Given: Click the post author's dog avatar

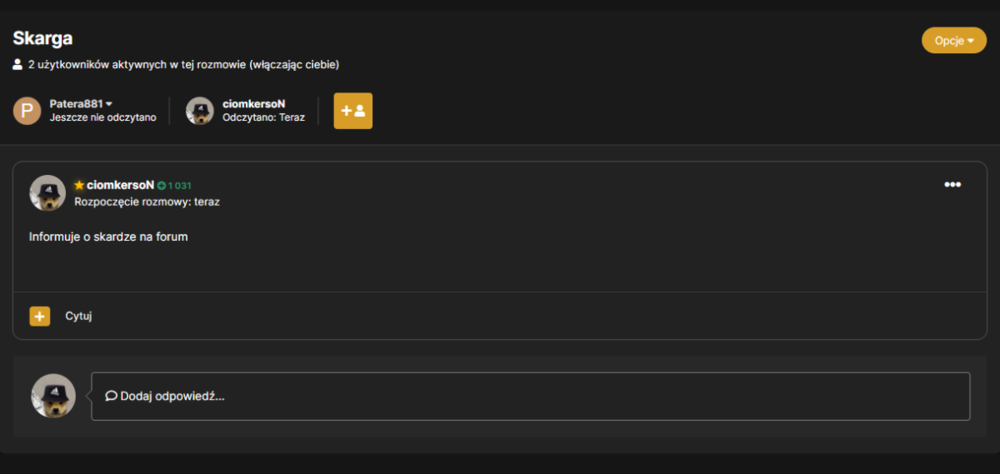Looking at the screenshot, I should click(x=48, y=193).
